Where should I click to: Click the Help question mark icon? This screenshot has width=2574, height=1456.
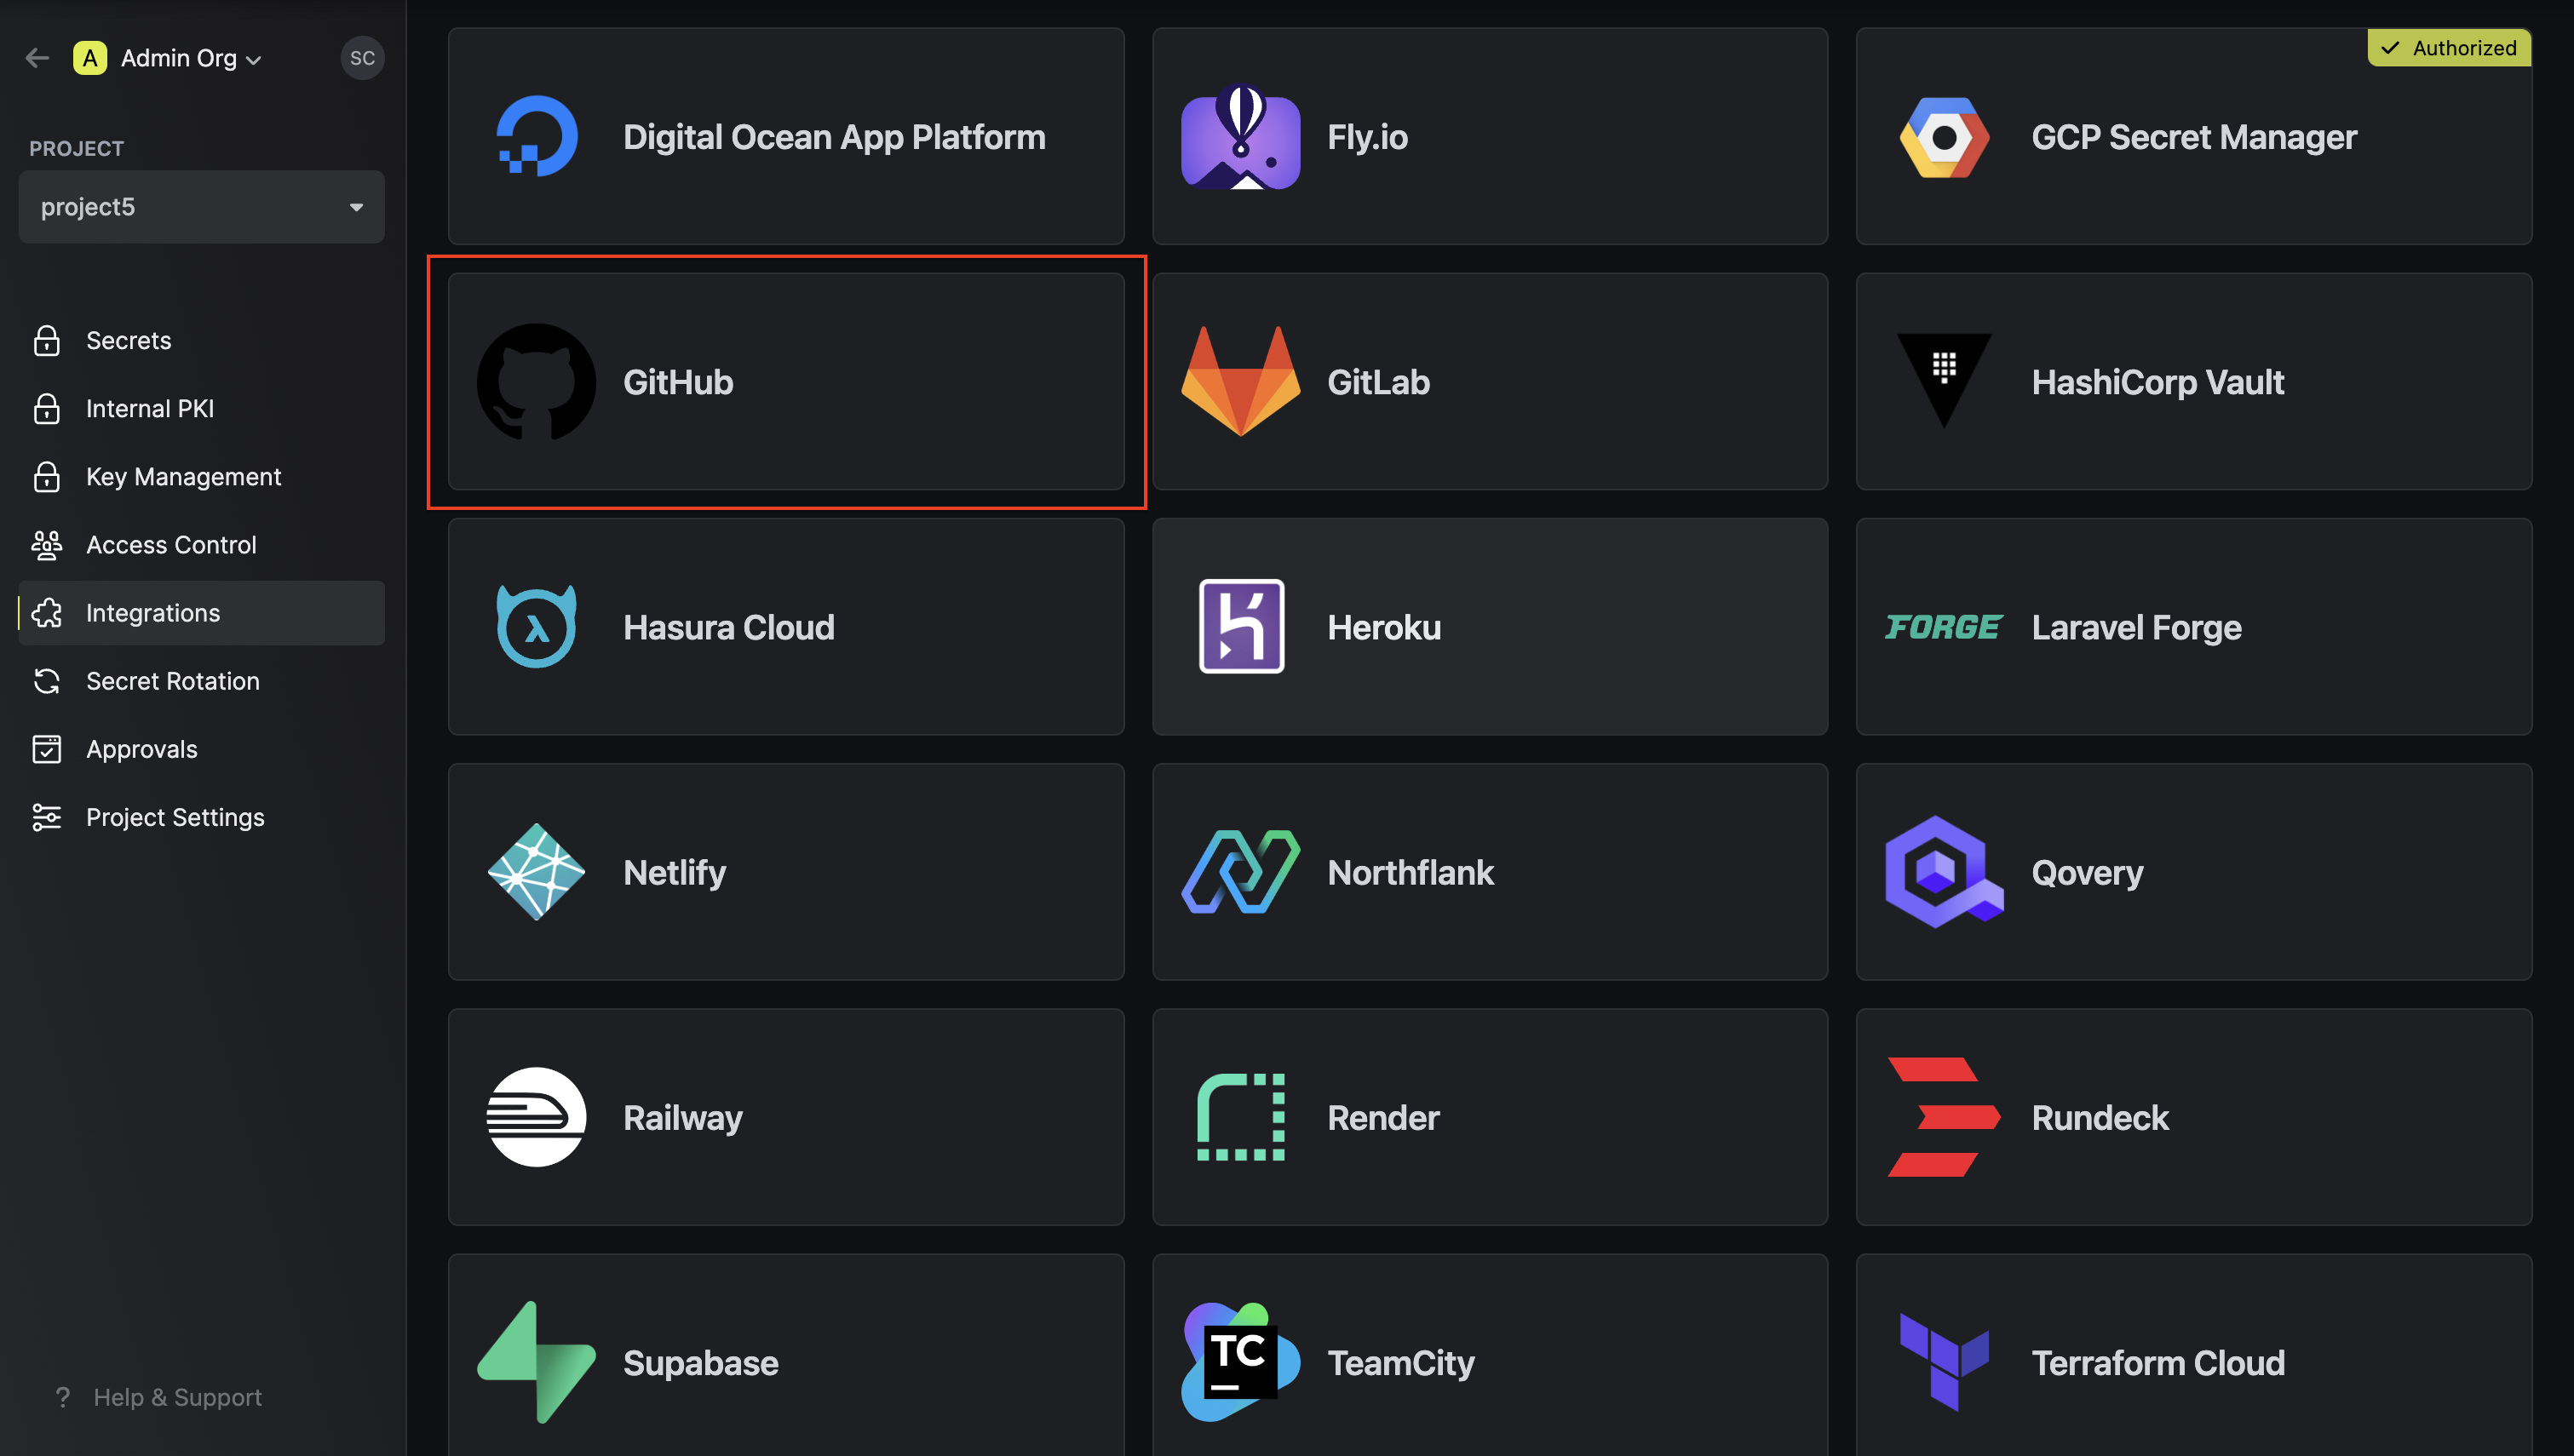(x=63, y=1397)
